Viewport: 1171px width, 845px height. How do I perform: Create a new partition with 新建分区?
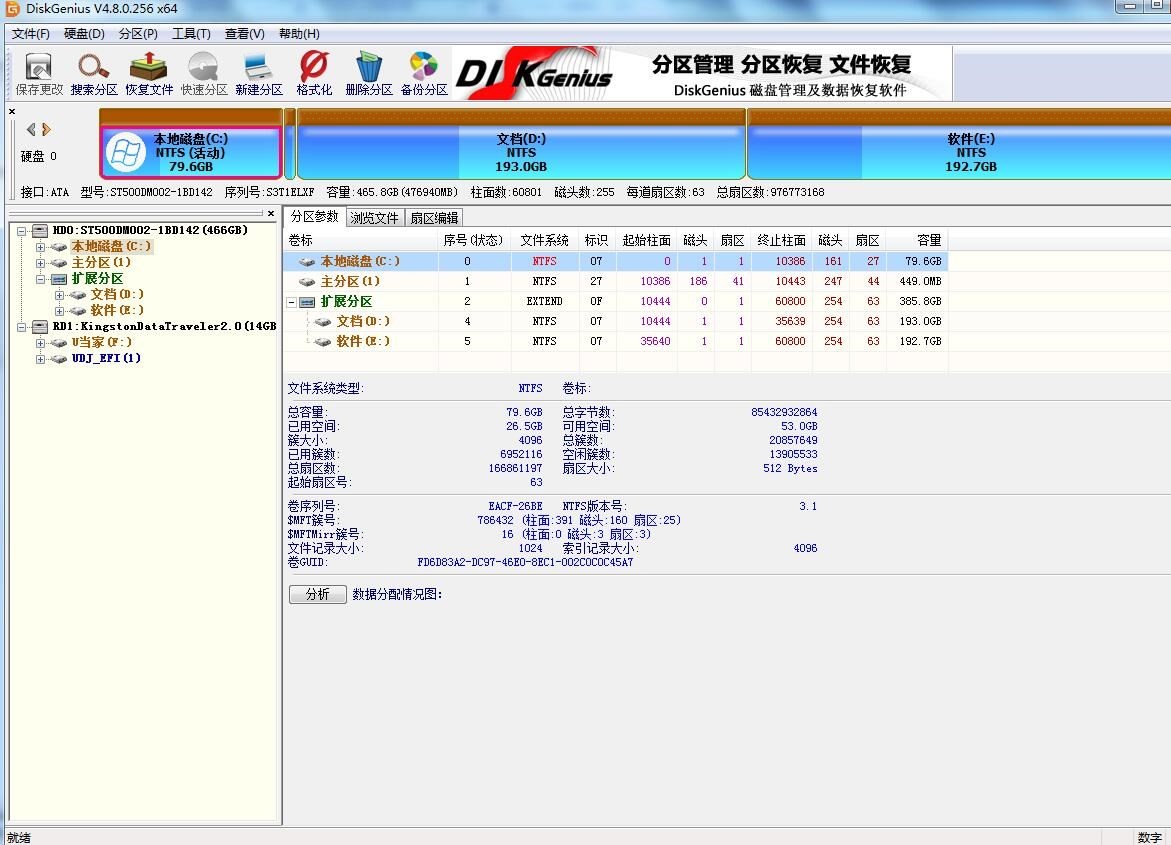click(x=258, y=73)
